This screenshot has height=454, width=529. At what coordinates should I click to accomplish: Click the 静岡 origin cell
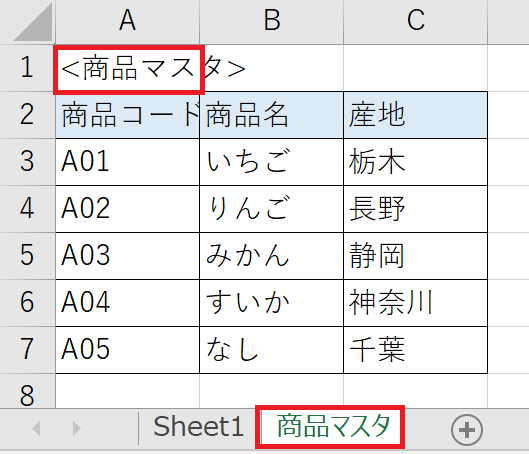click(415, 256)
